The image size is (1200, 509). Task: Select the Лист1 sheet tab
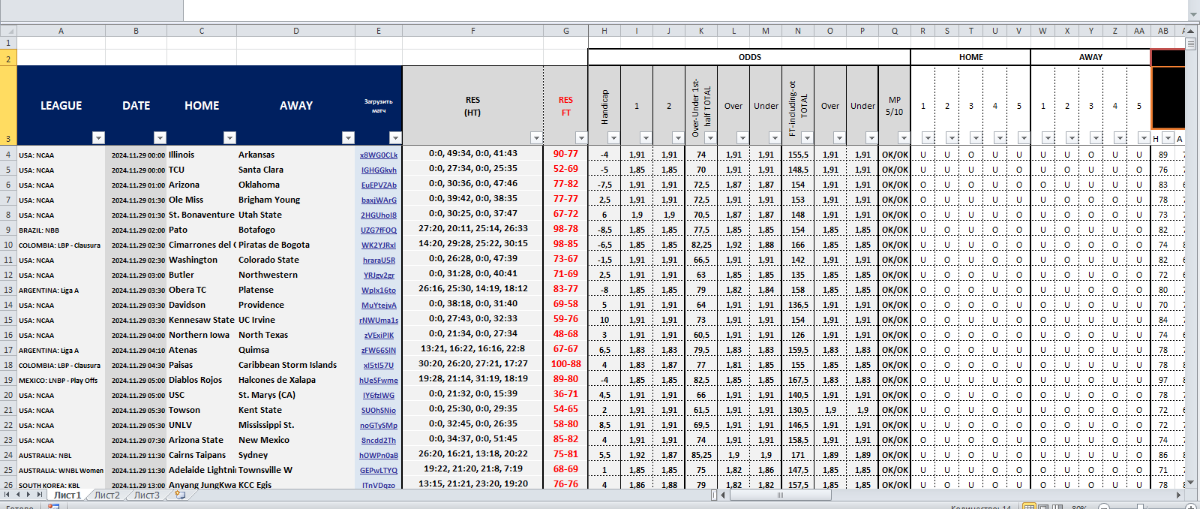pos(67,495)
